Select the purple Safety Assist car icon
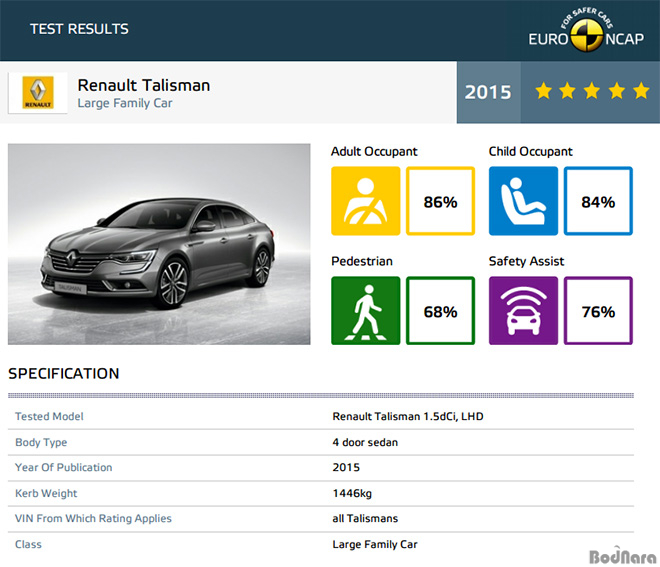This screenshot has height=567, width=660. [523, 311]
